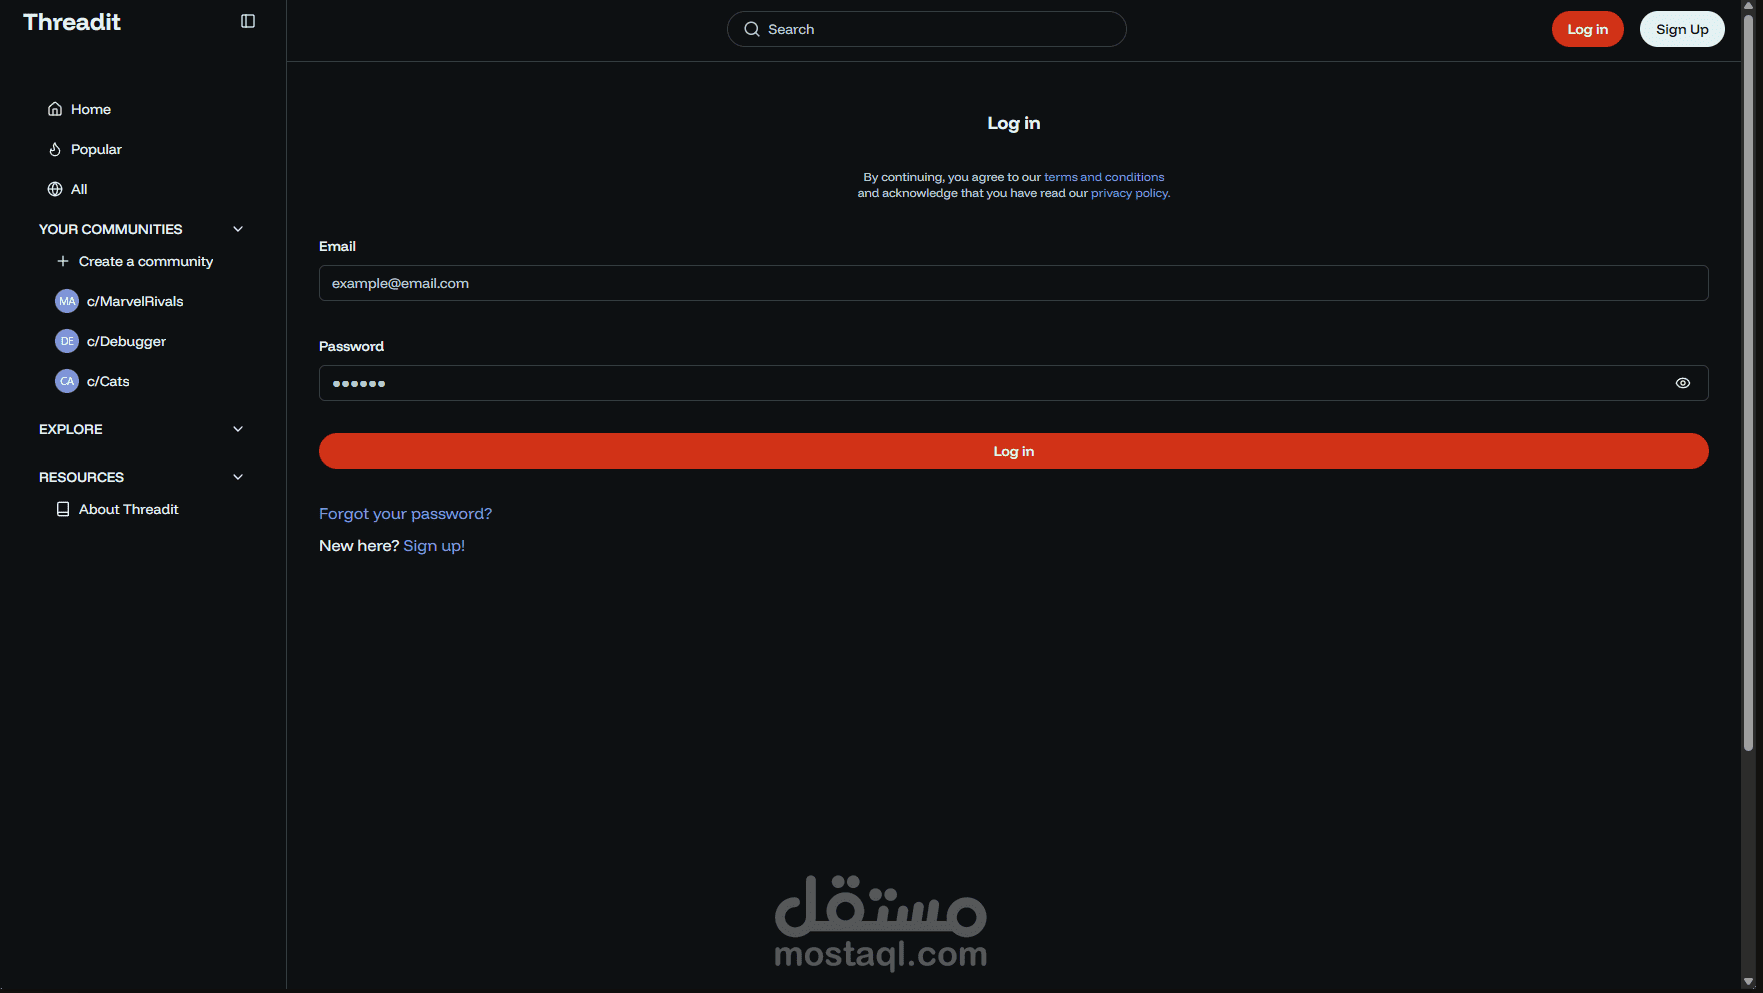Click the RESOURCES heading text

pos(82,477)
